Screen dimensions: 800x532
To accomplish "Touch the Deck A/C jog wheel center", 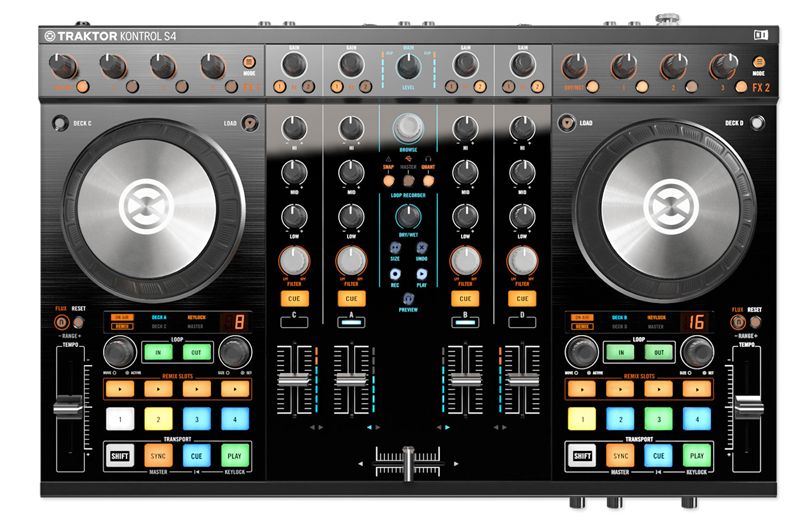I will click(x=146, y=207).
